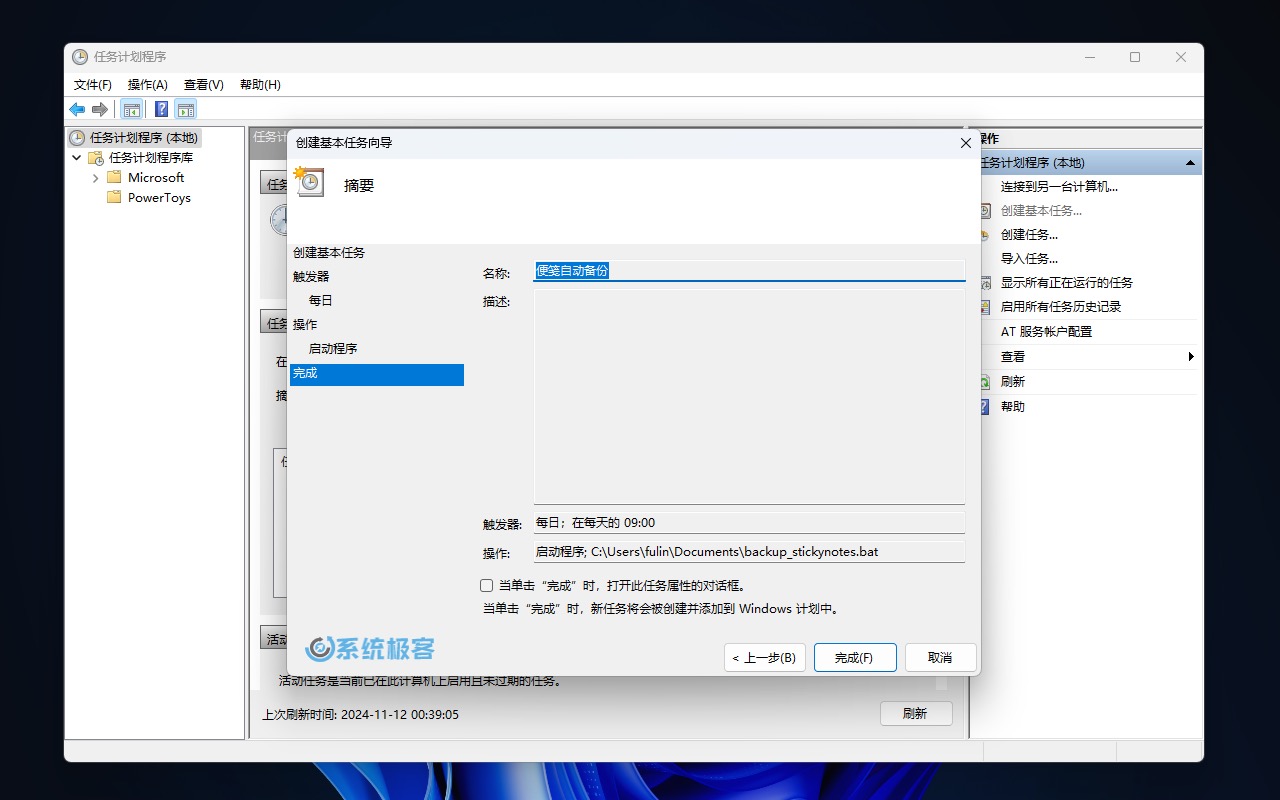This screenshot has height=800, width=1280.
Task: Click the icon beside 创建任务...
Action: pos(984,235)
